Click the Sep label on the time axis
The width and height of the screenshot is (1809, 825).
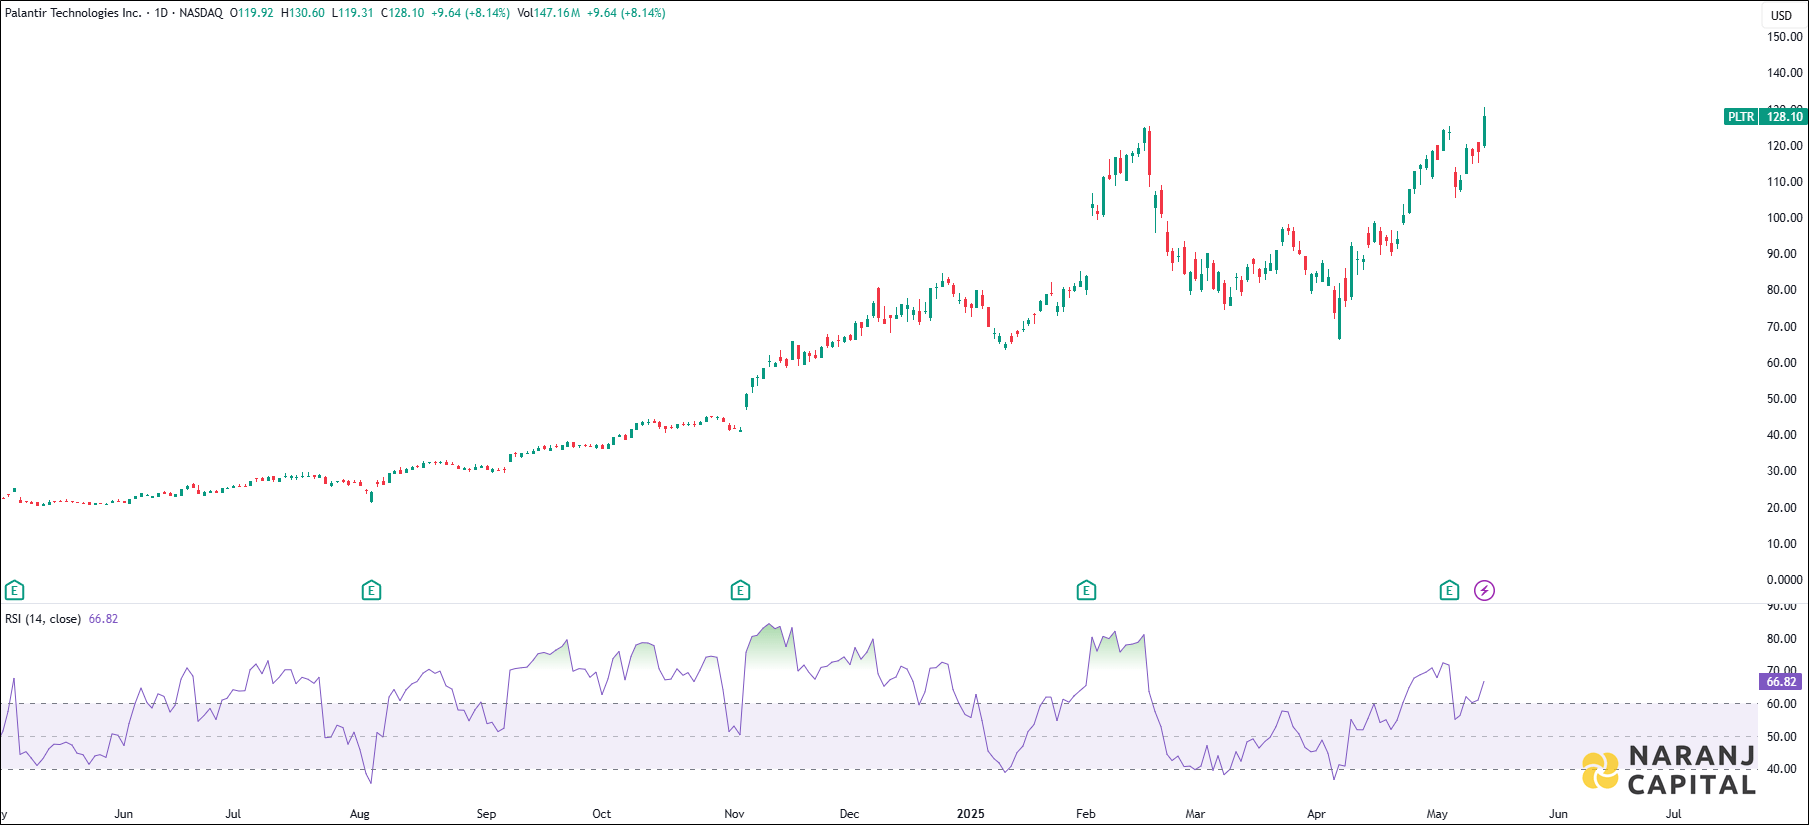point(486,814)
